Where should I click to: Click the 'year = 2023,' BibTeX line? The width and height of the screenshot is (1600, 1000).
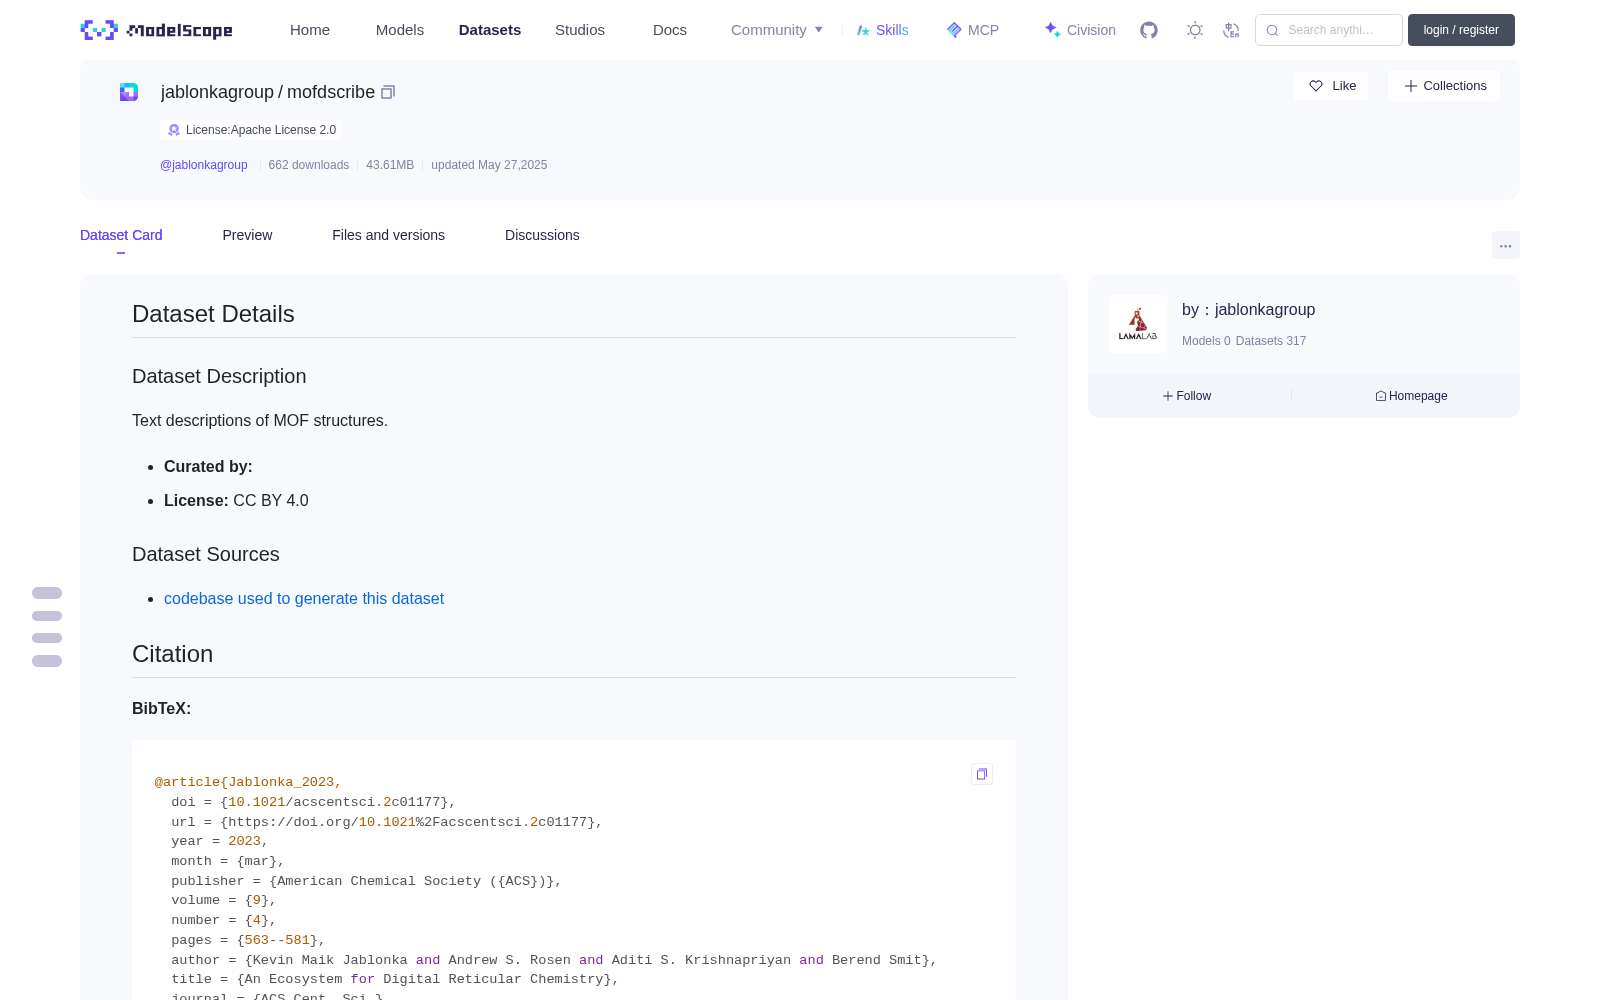pyautogui.click(x=220, y=841)
